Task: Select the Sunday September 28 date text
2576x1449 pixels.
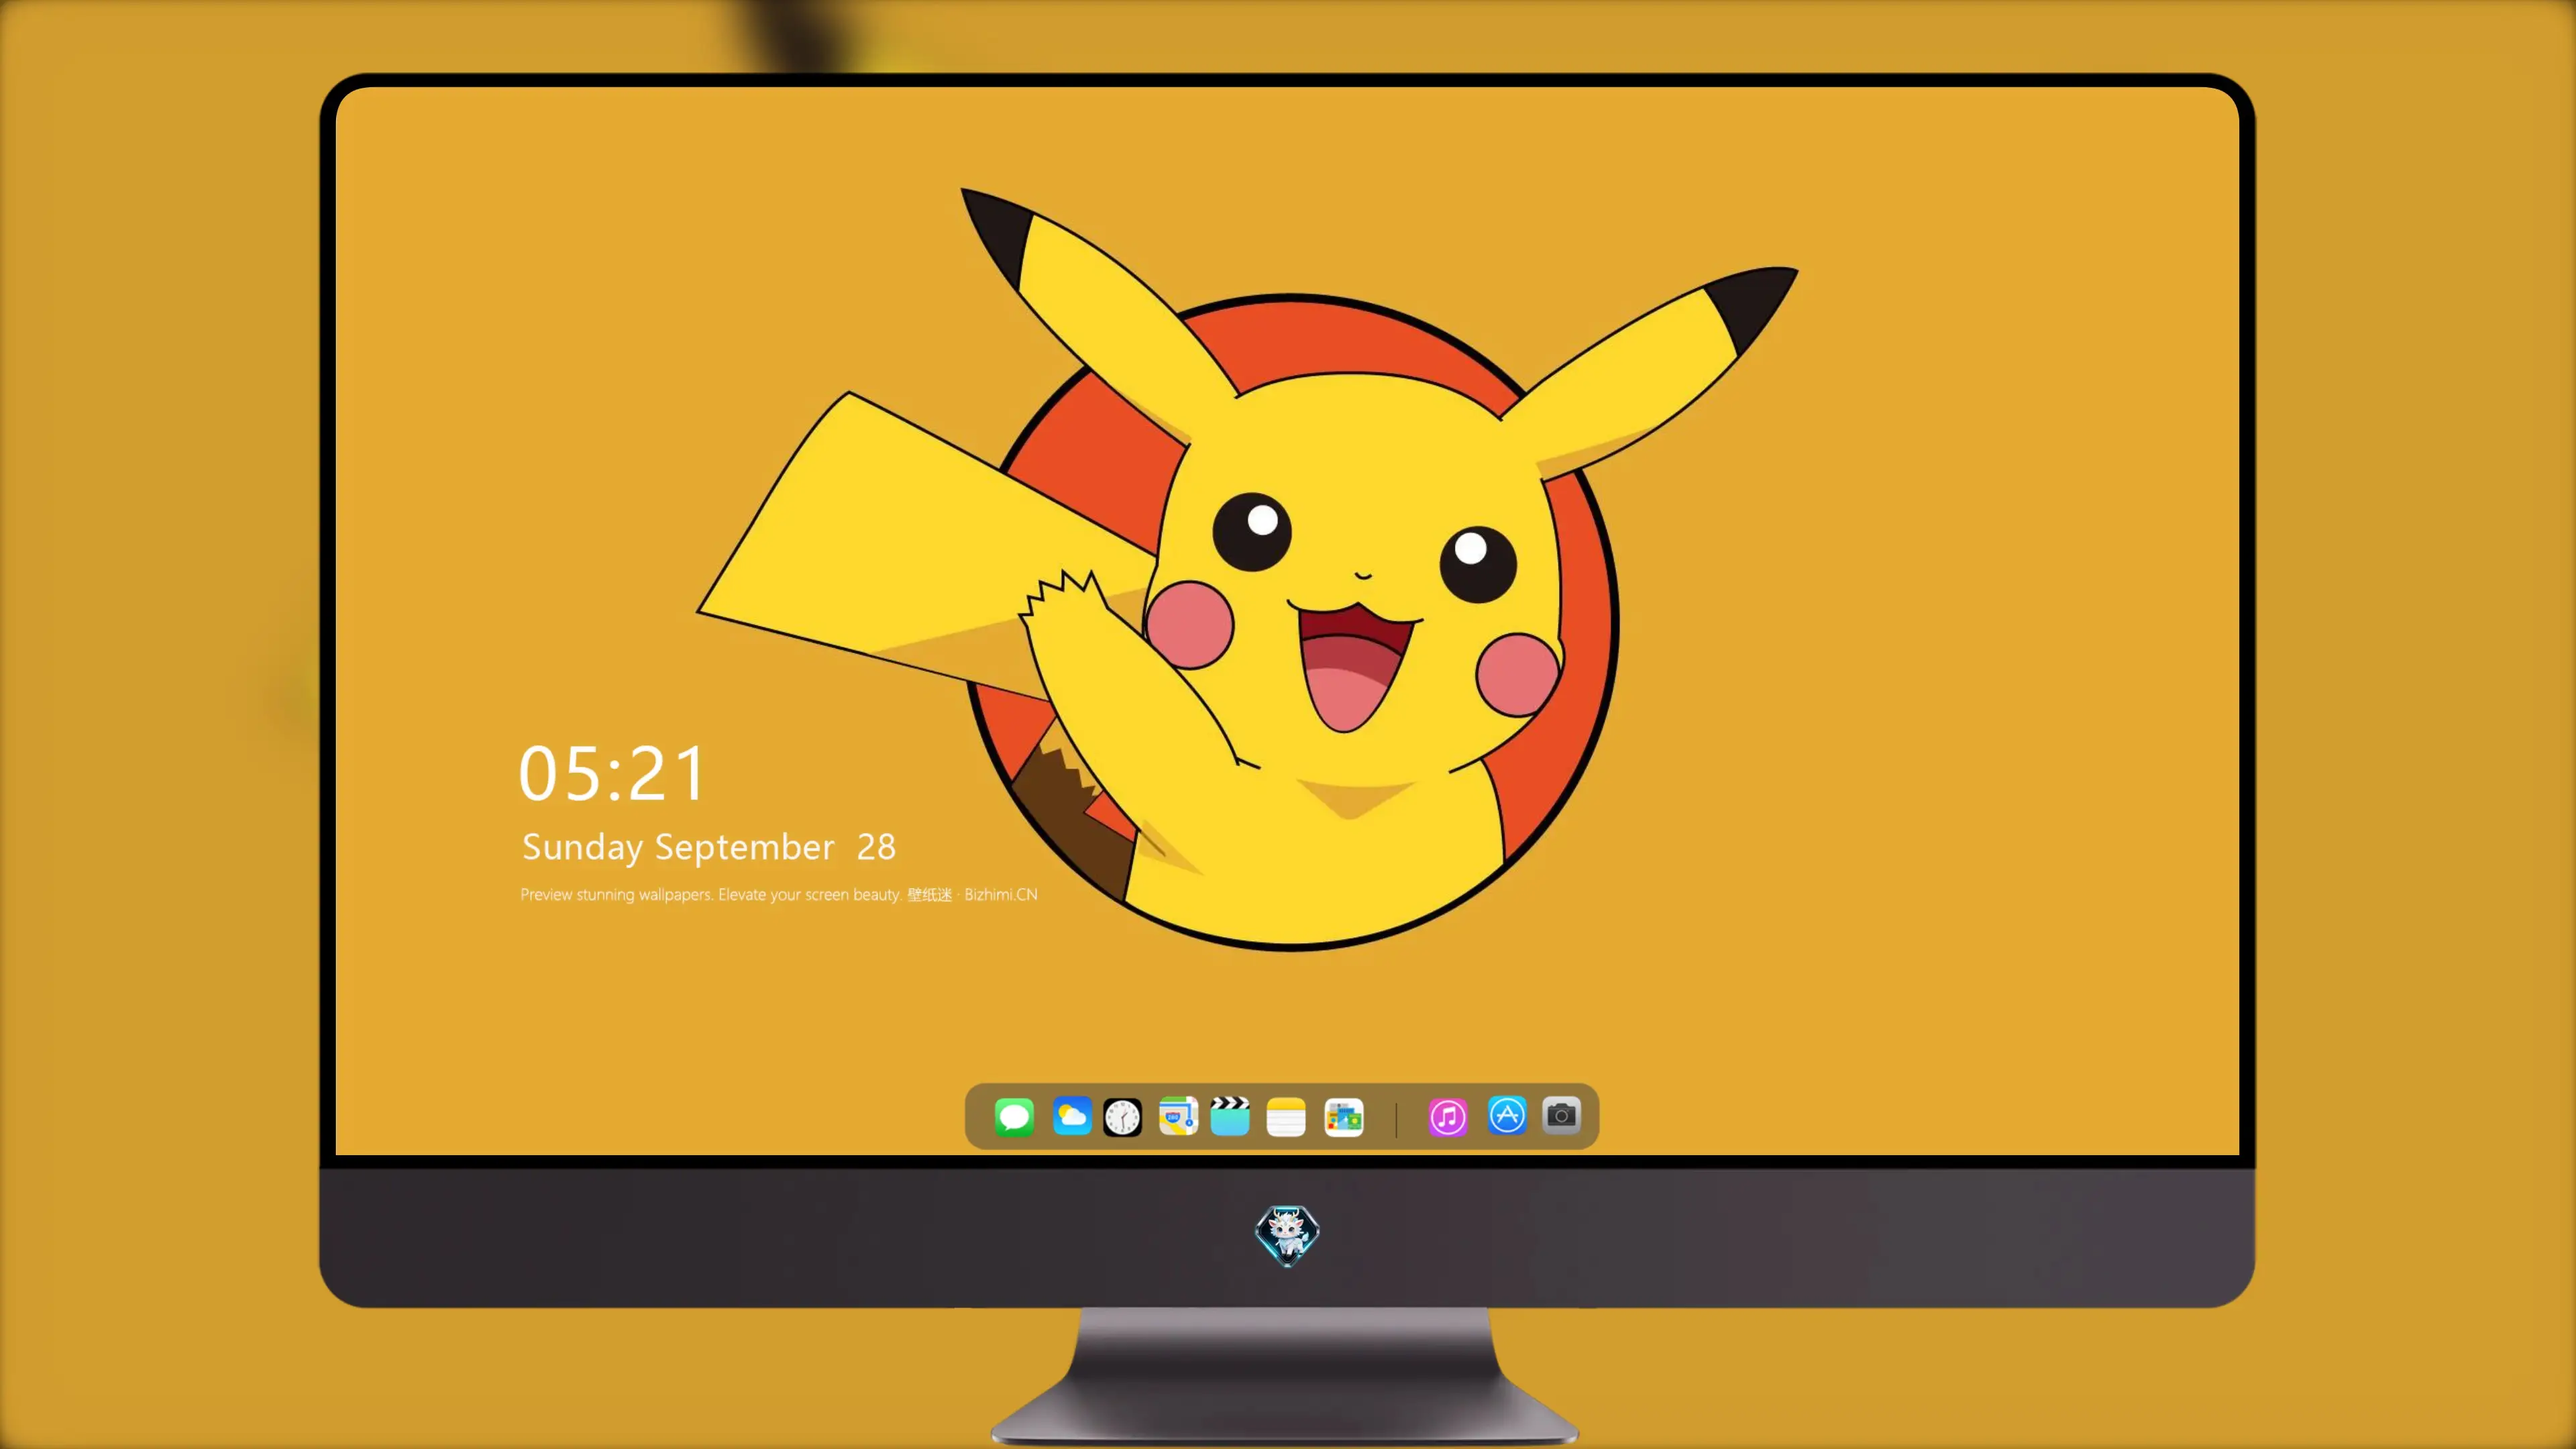Action: coord(709,847)
